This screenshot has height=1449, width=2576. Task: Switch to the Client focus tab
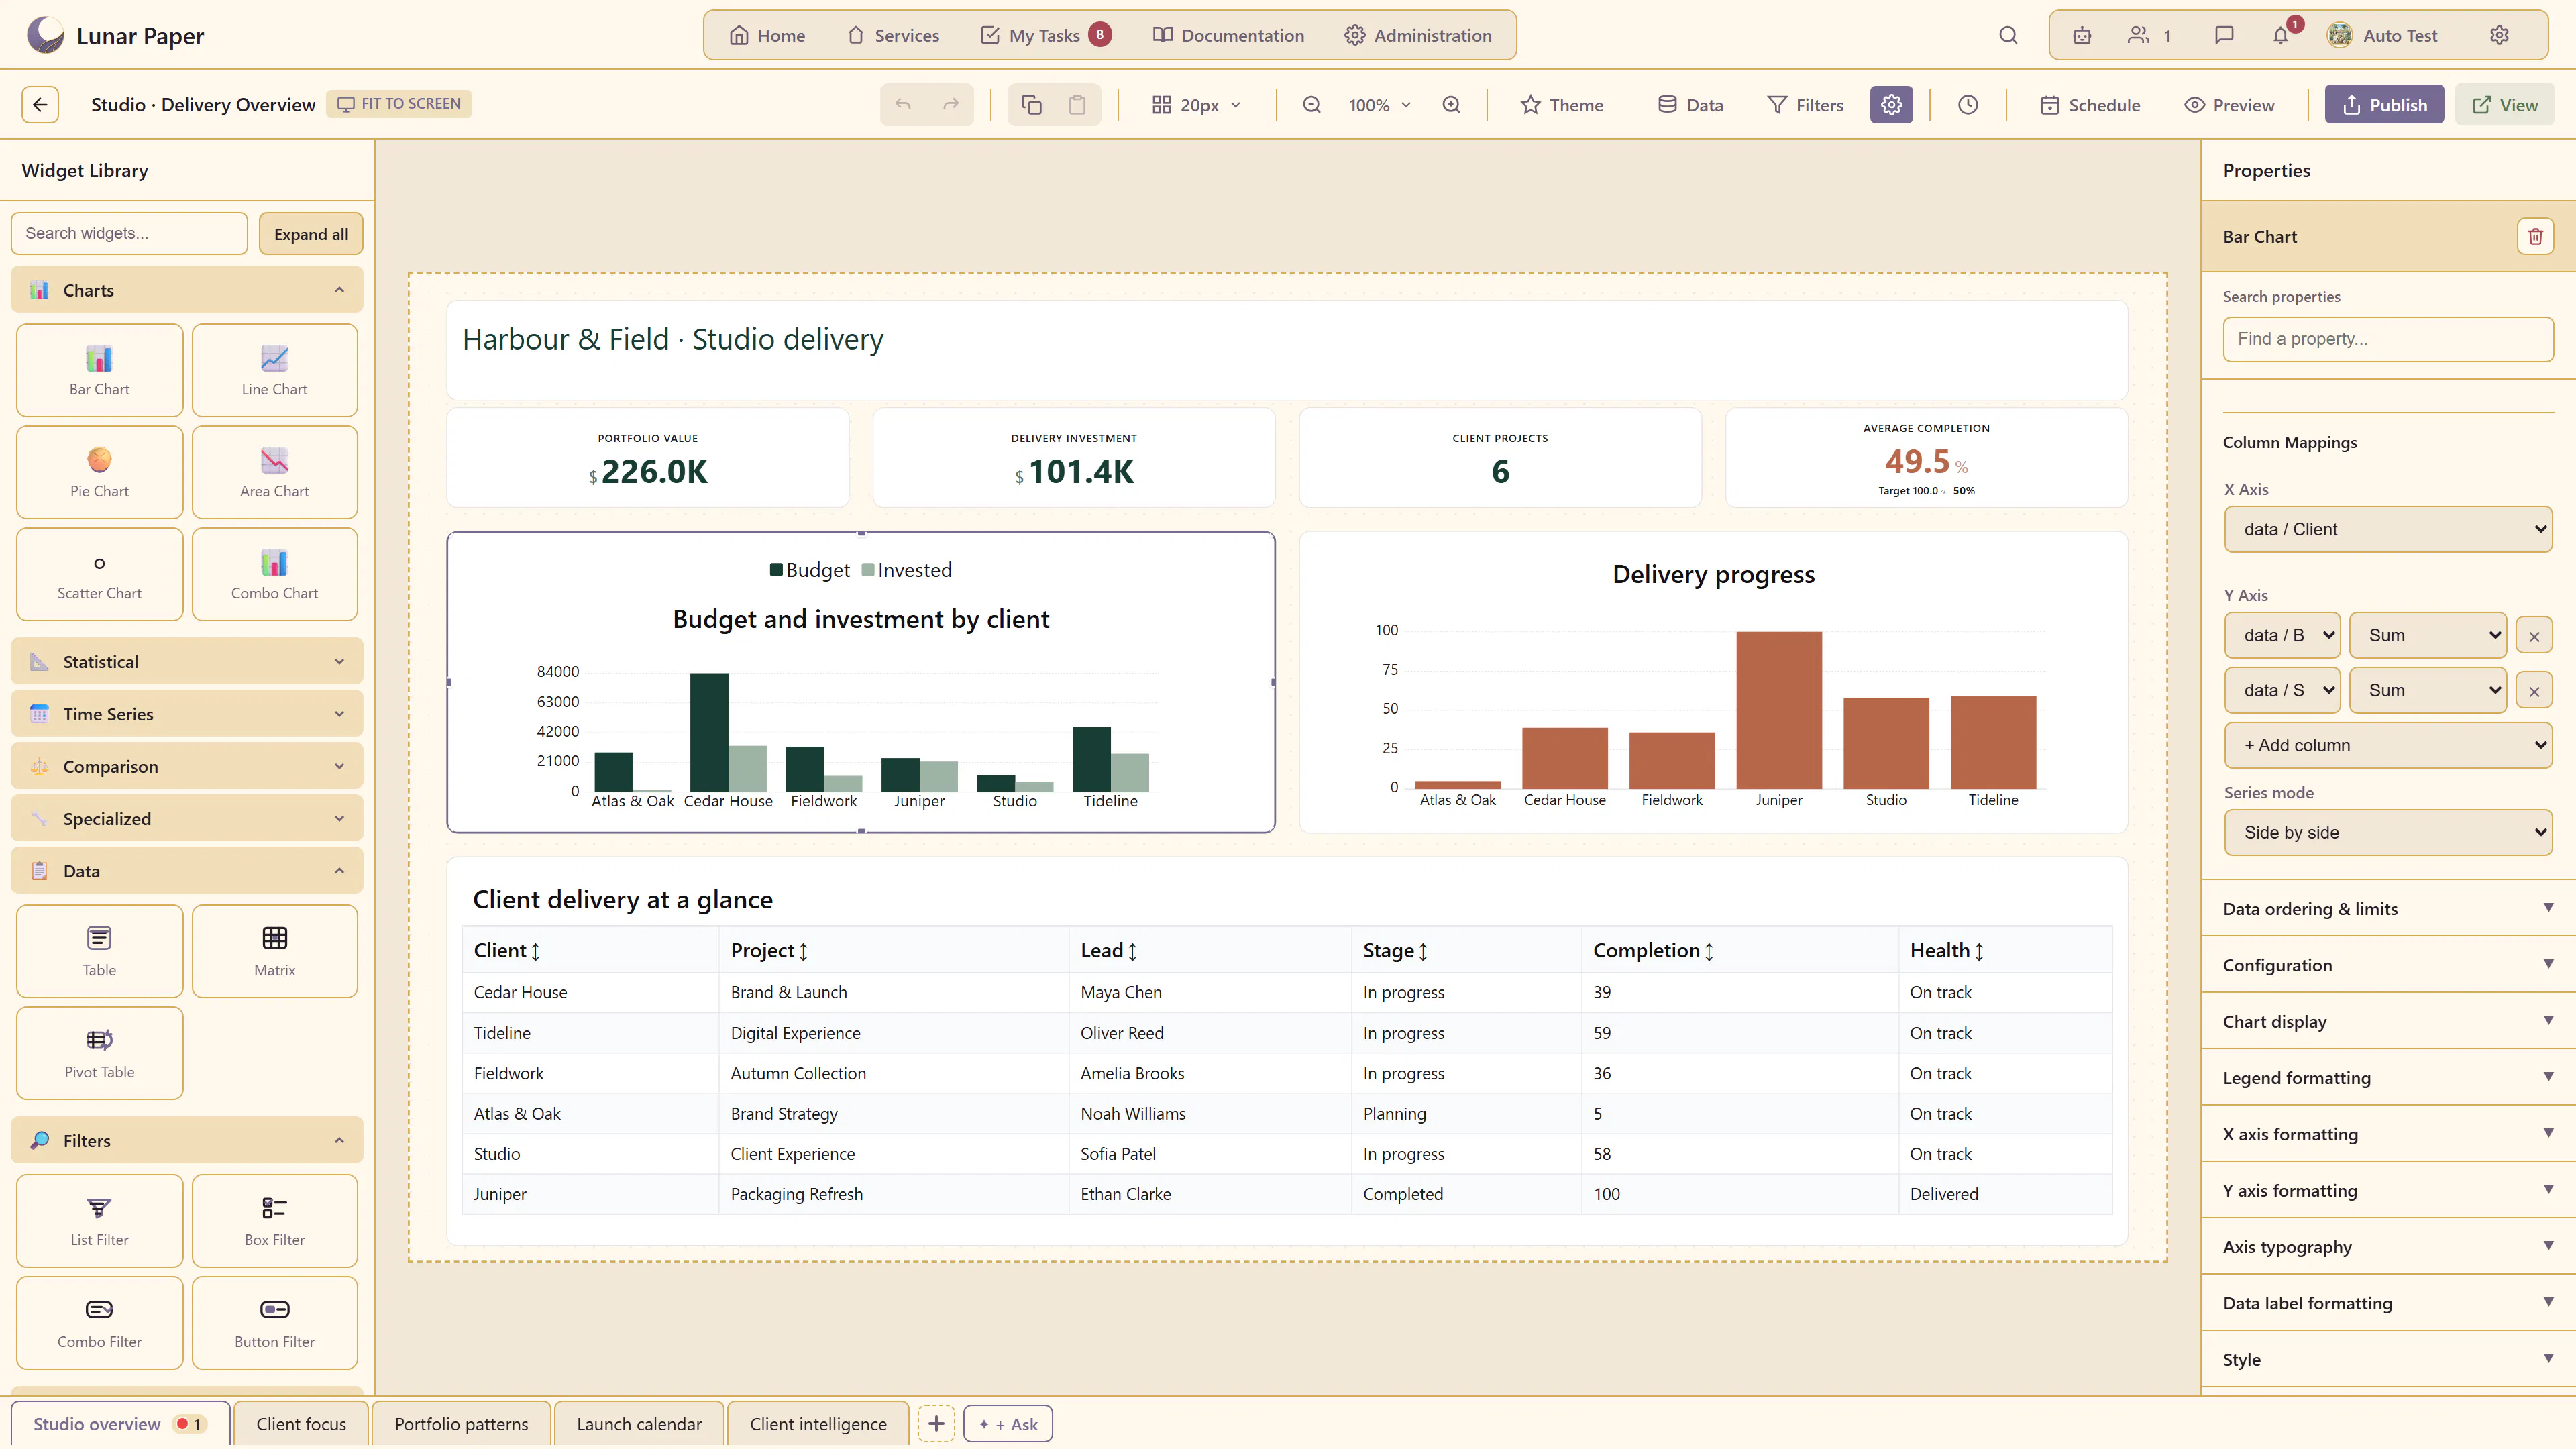click(x=301, y=1423)
